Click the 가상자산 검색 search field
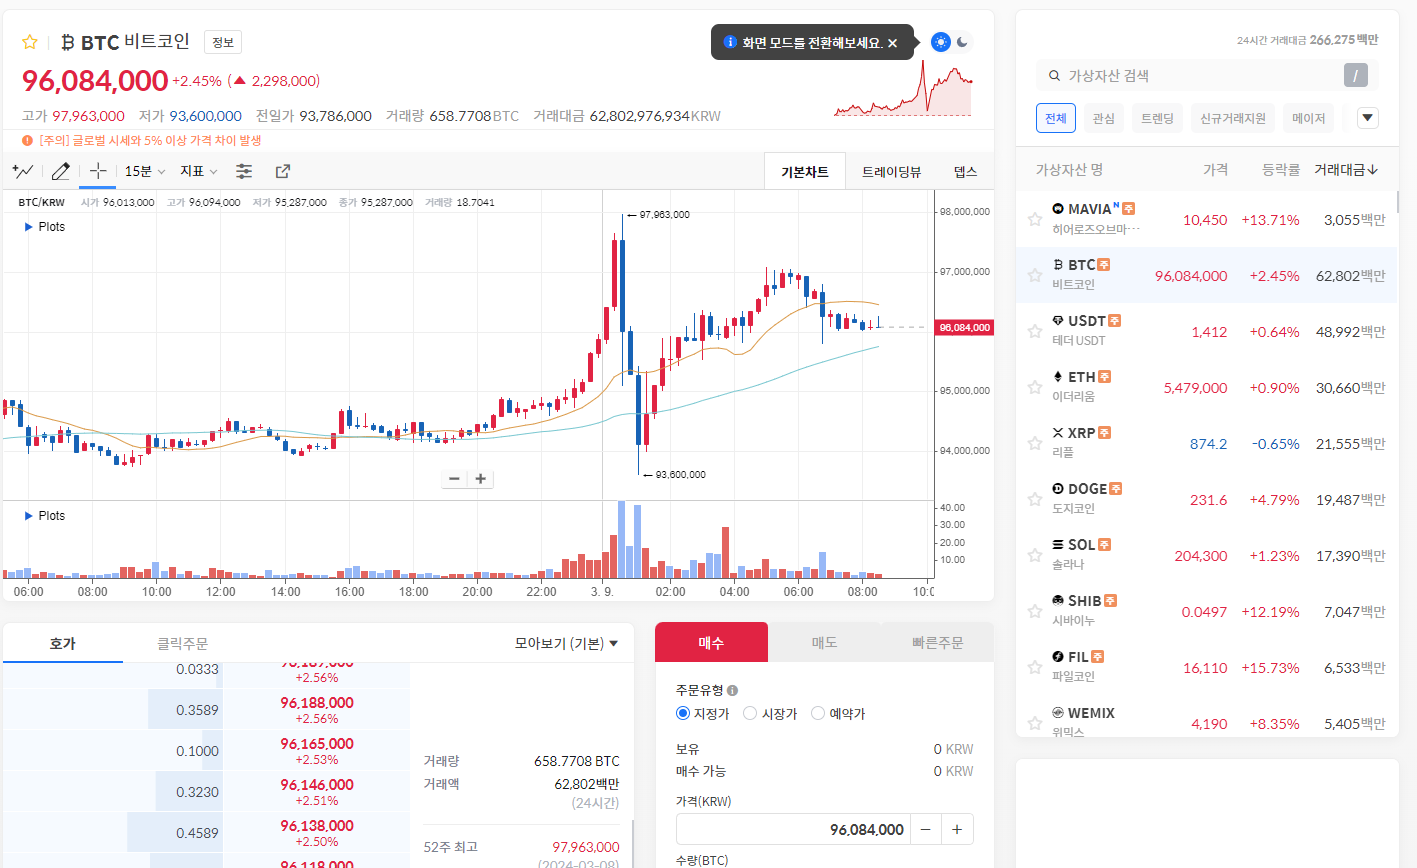The image size is (1417, 868). coord(1190,75)
